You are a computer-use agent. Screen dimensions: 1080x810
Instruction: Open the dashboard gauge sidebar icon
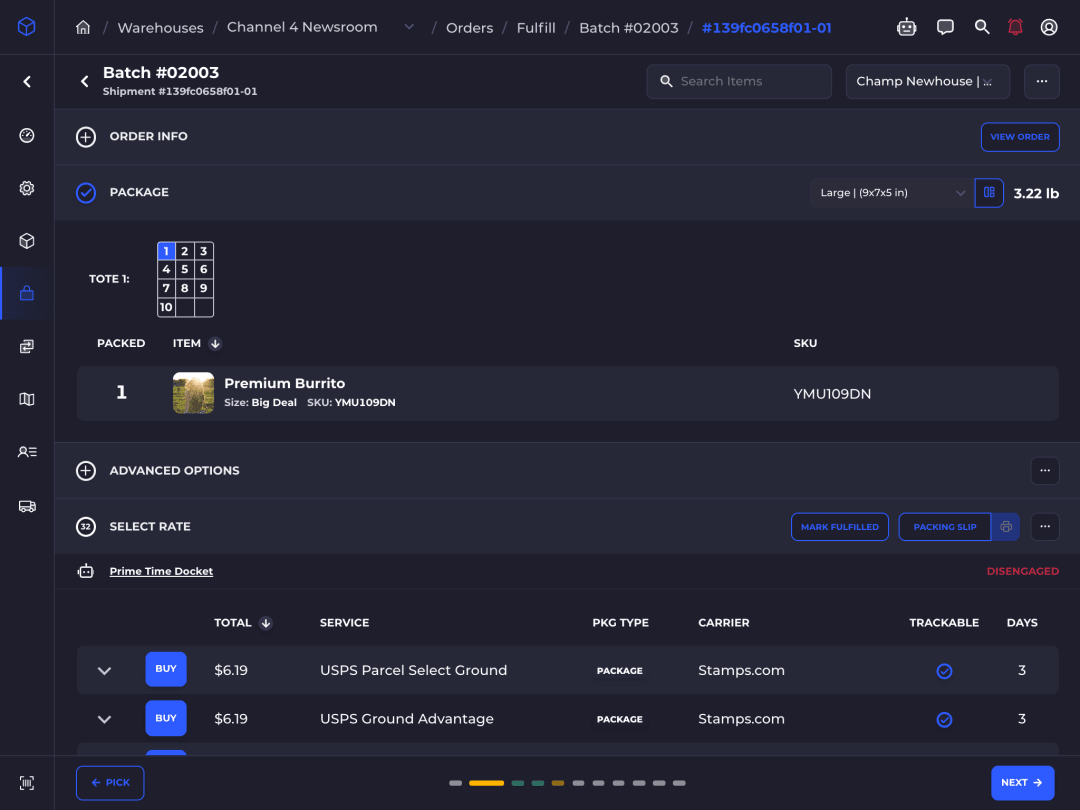27,135
